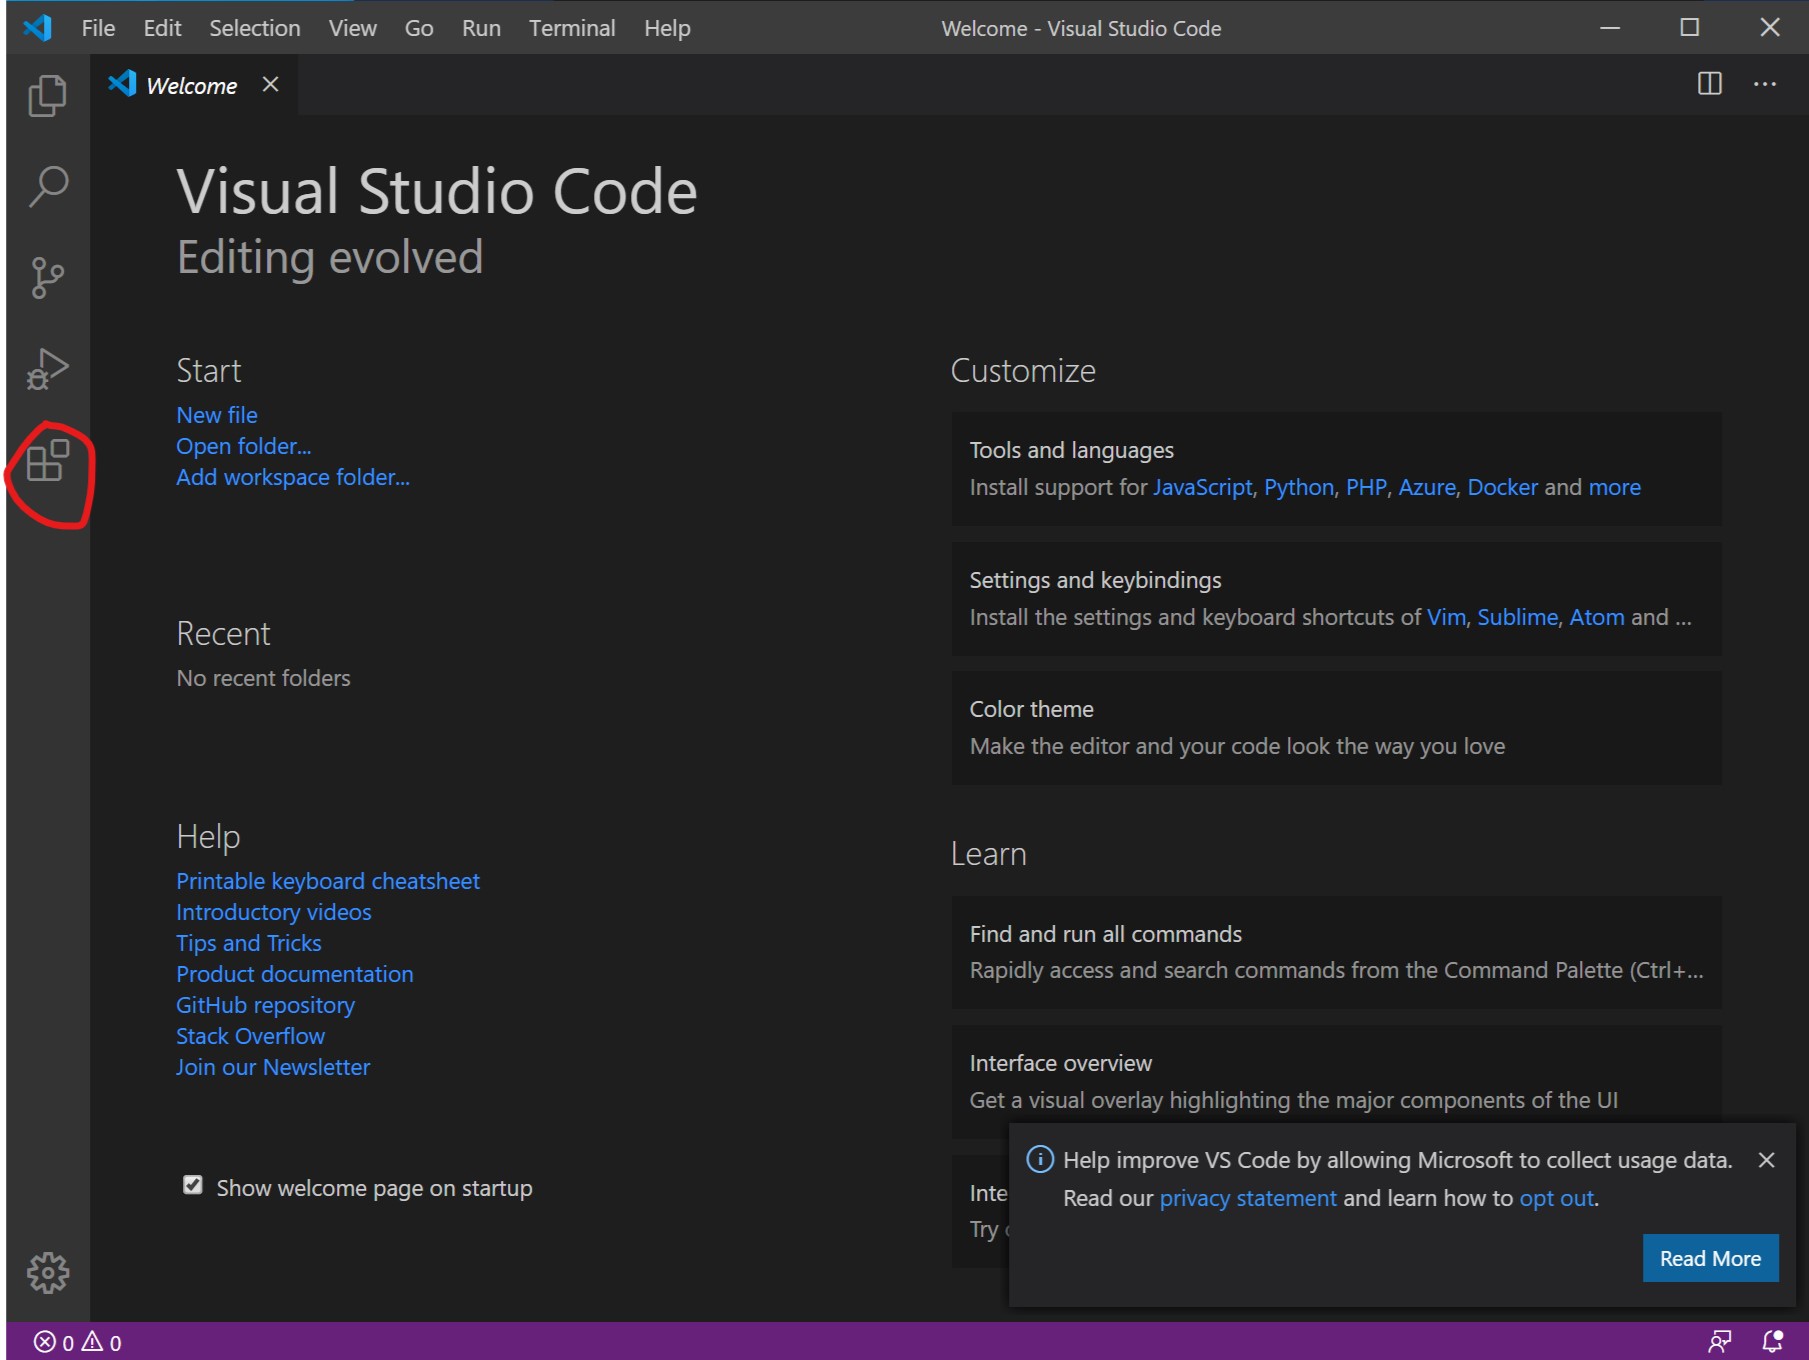Click the opt out link

pyautogui.click(x=1557, y=1198)
